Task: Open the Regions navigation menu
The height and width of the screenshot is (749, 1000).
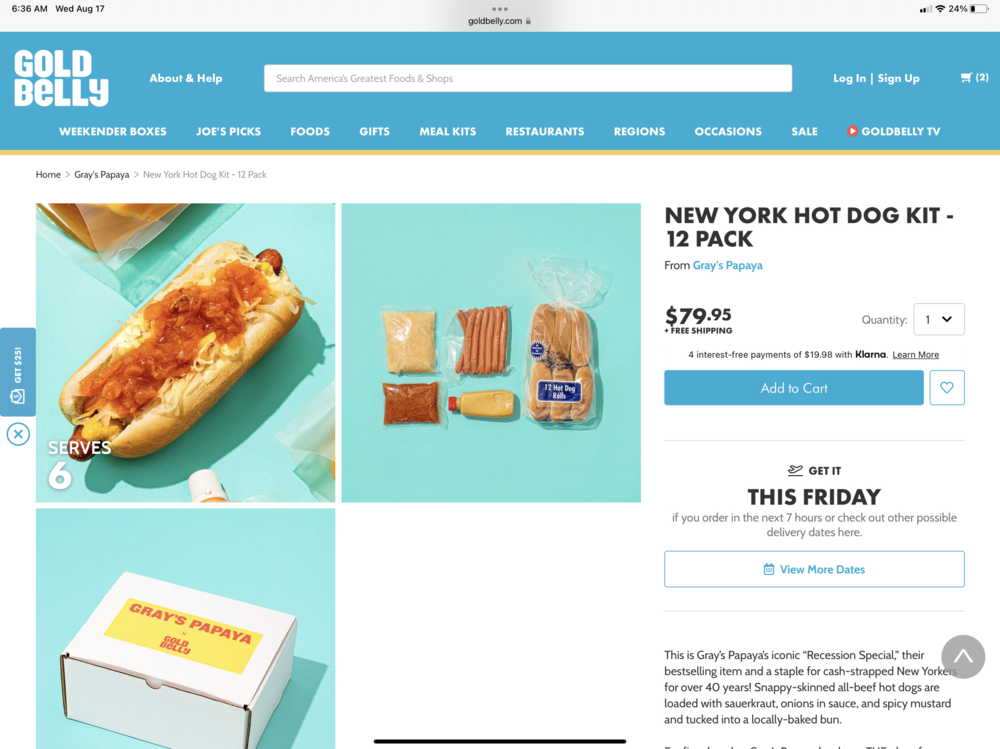Action: 639,131
